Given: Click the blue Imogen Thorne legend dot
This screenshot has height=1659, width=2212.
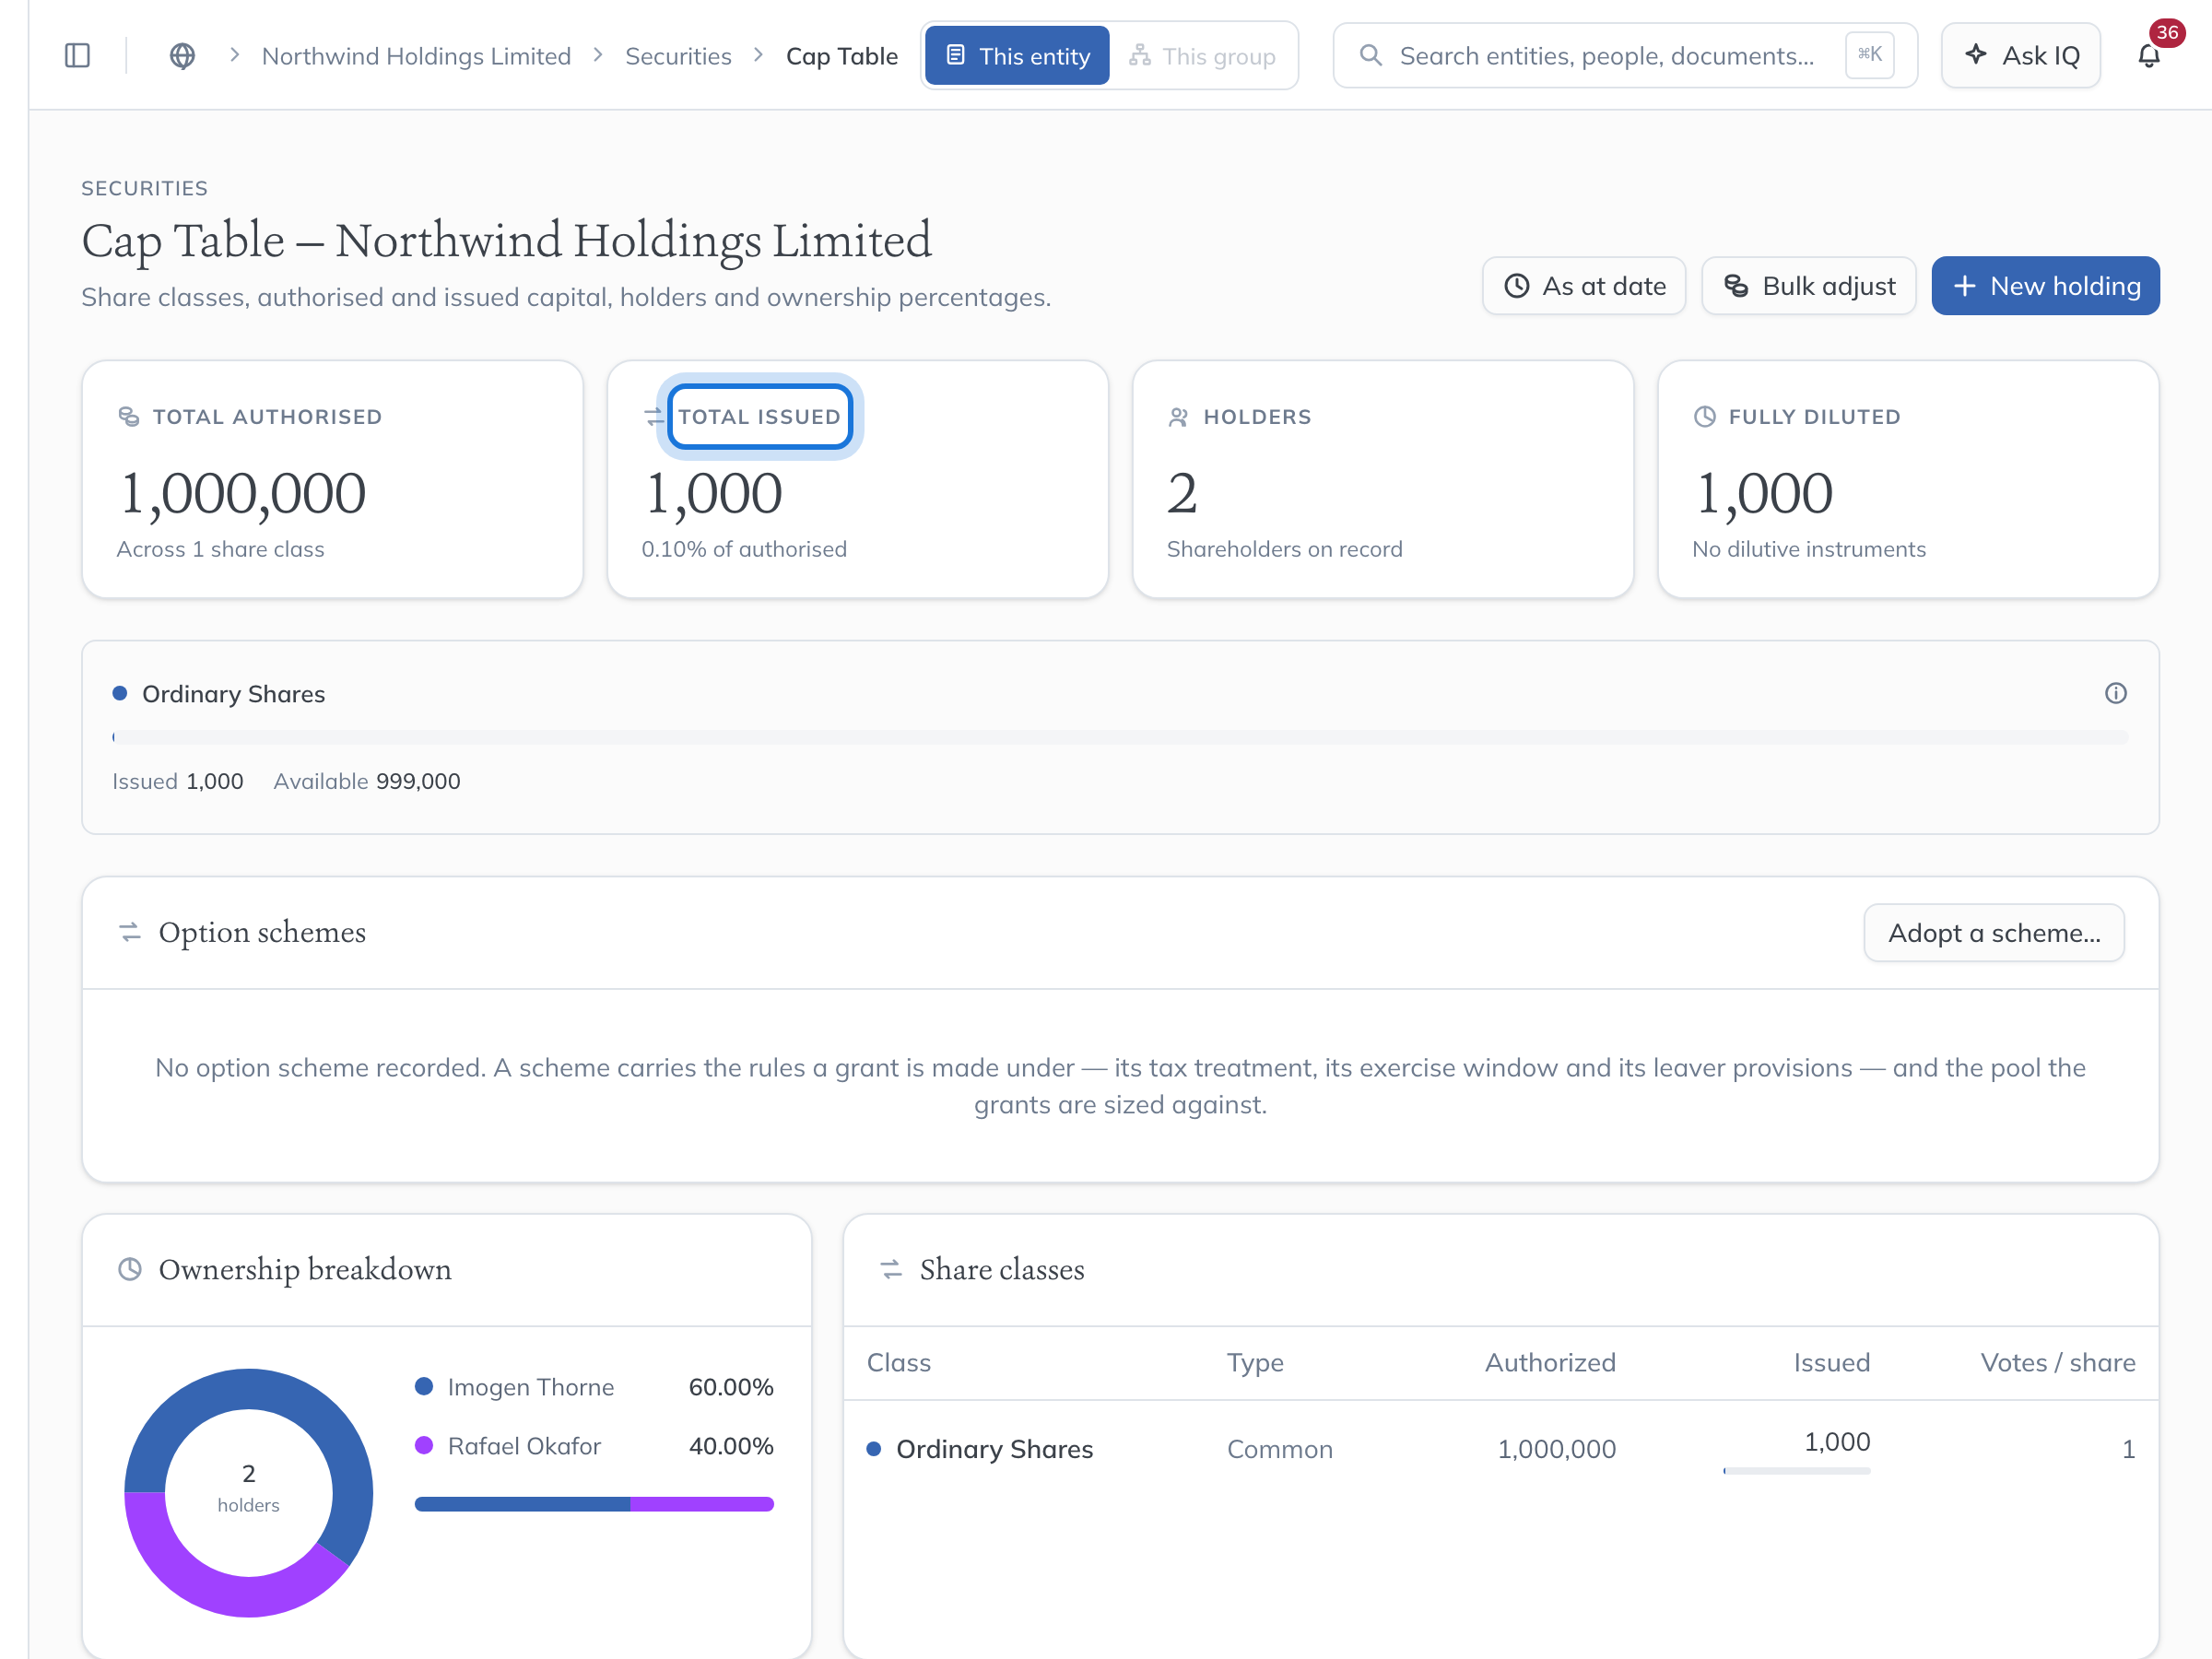Looking at the screenshot, I should [424, 1386].
